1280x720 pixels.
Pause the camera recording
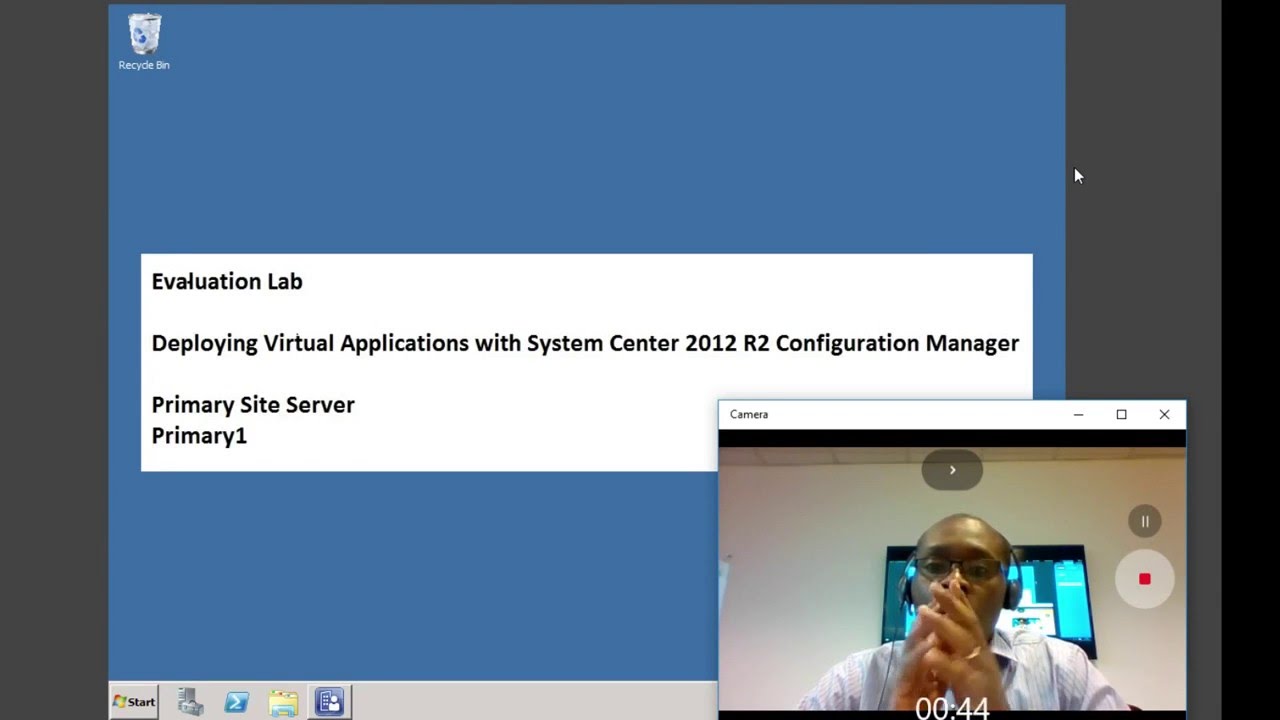click(x=1145, y=521)
